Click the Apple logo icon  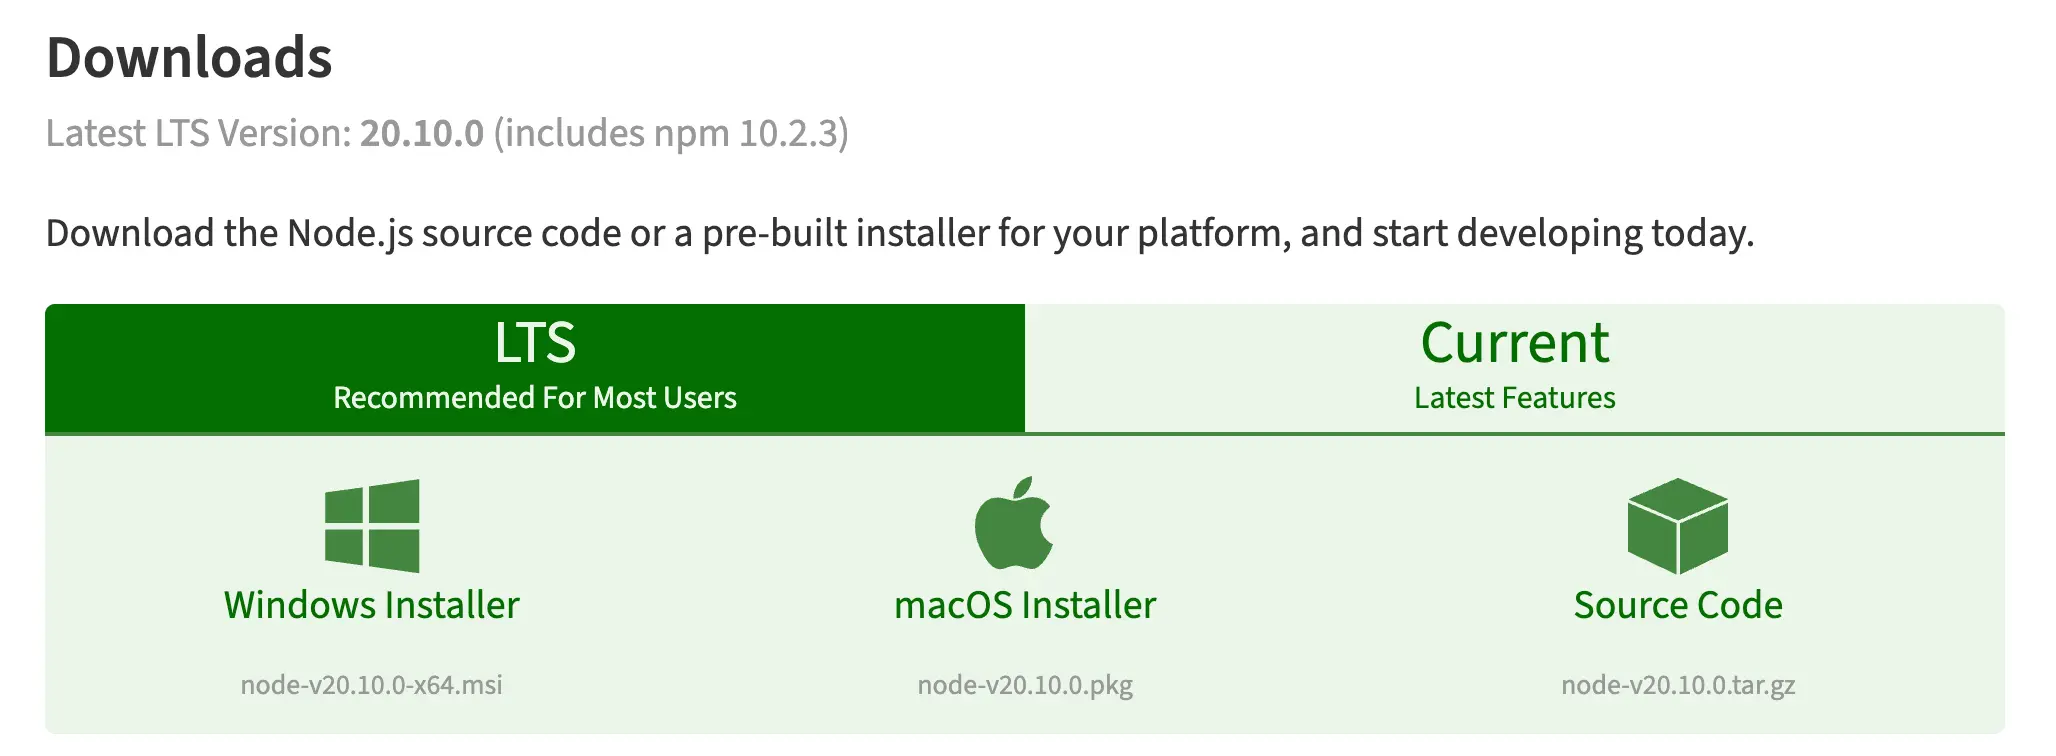1014,524
